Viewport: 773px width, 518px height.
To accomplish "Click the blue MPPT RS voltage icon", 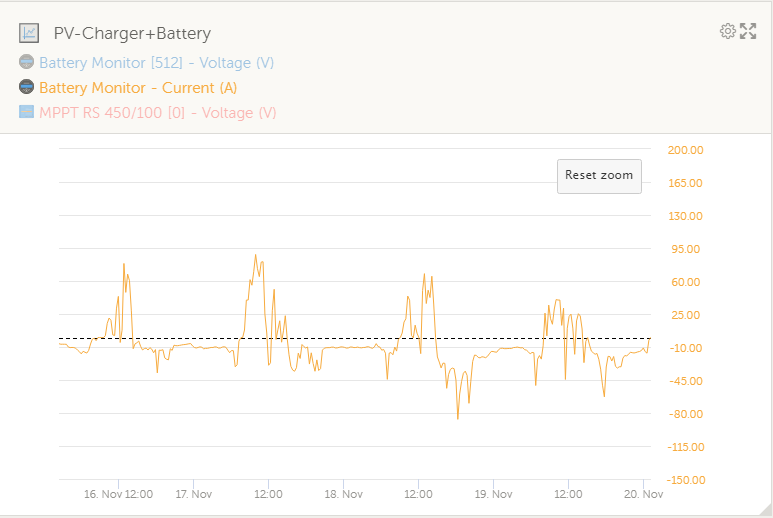I will 27,112.
